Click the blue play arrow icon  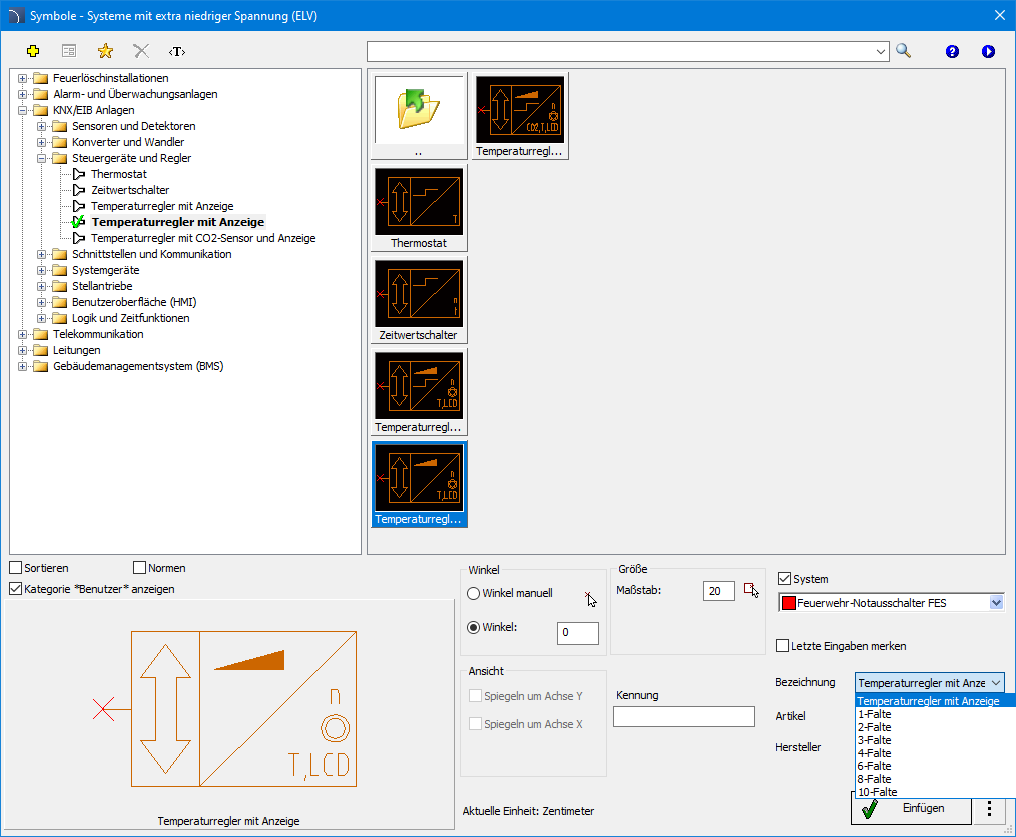tap(988, 51)
